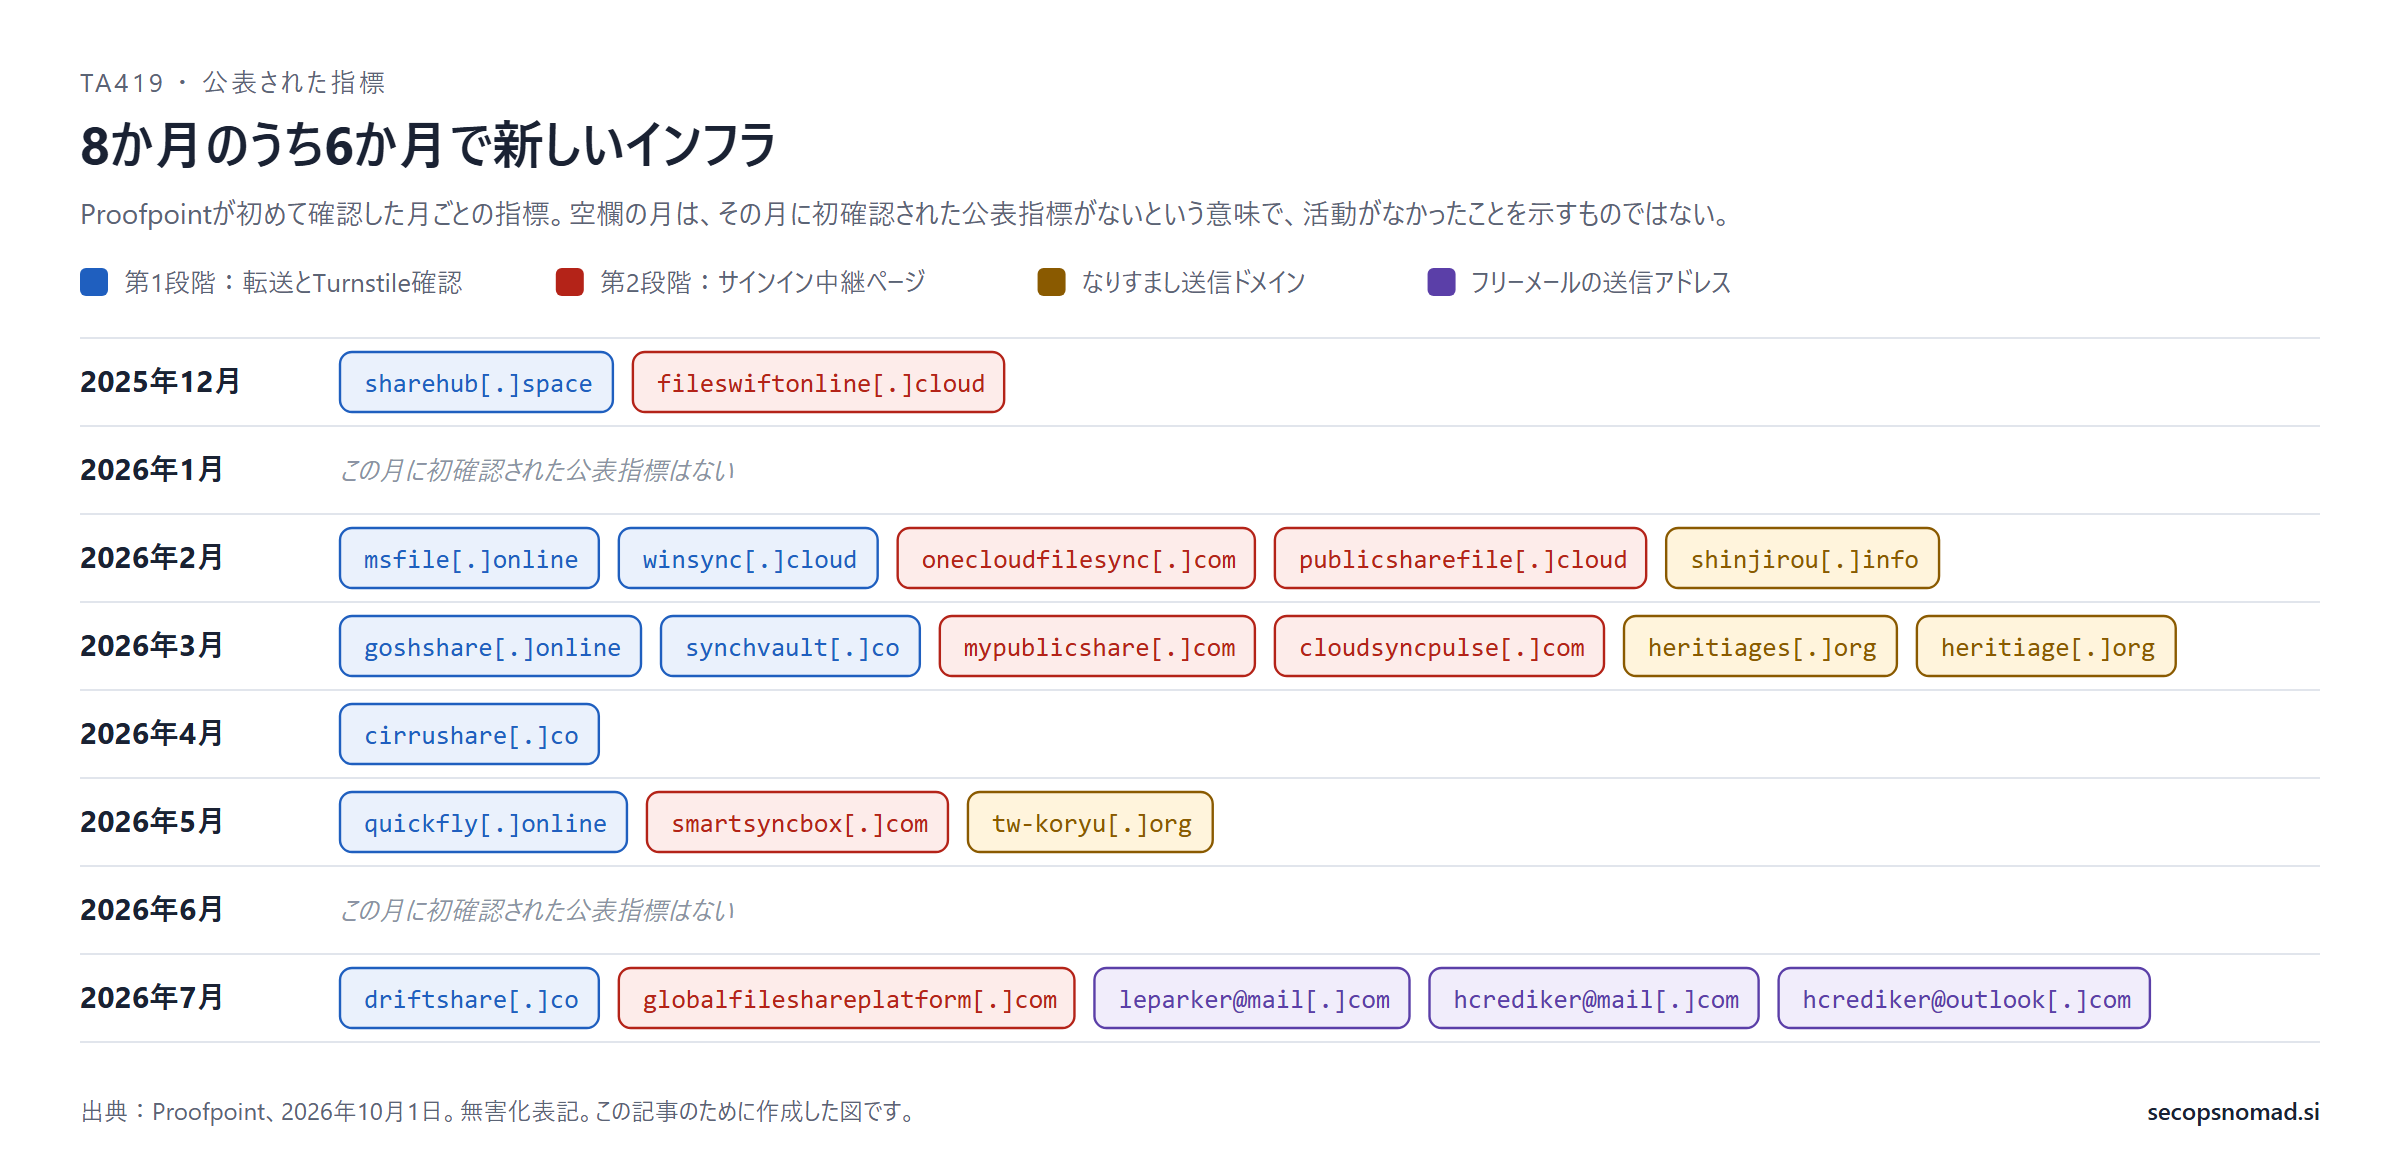Click the purple freemail legend swatch
The image size is (2400, 1164).
pos(1441,282)
